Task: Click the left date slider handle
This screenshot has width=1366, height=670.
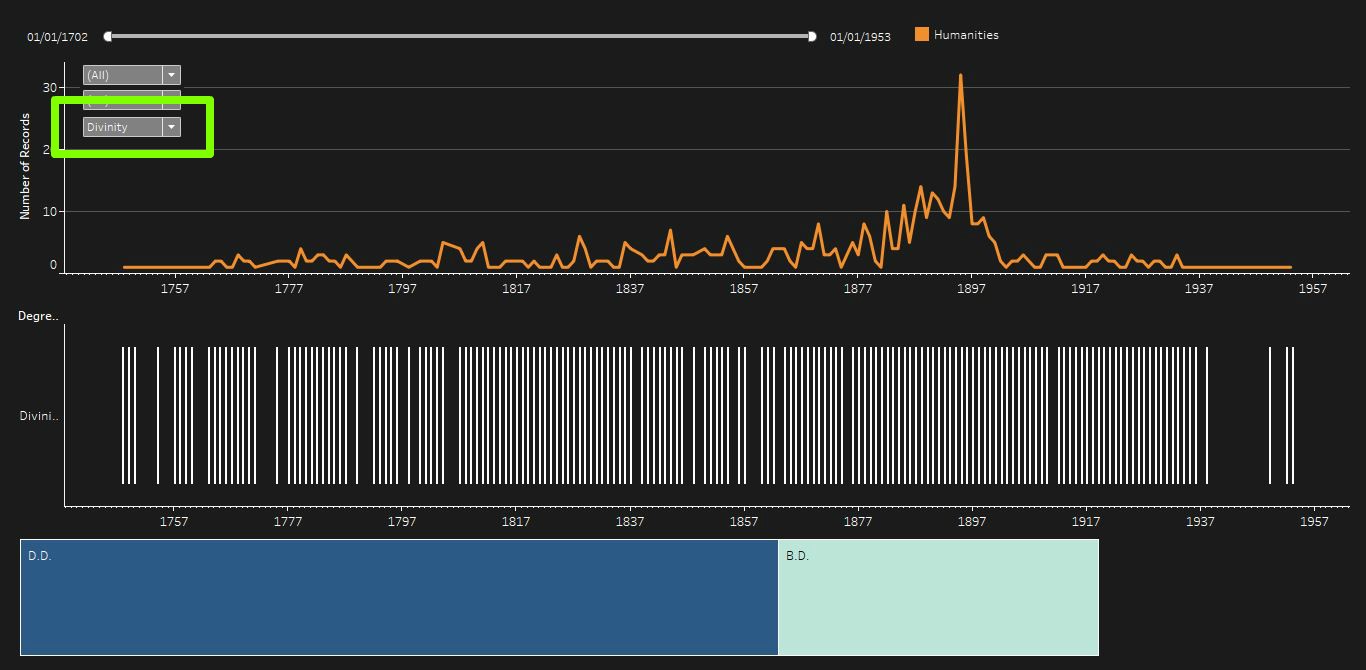Action: 108,36
